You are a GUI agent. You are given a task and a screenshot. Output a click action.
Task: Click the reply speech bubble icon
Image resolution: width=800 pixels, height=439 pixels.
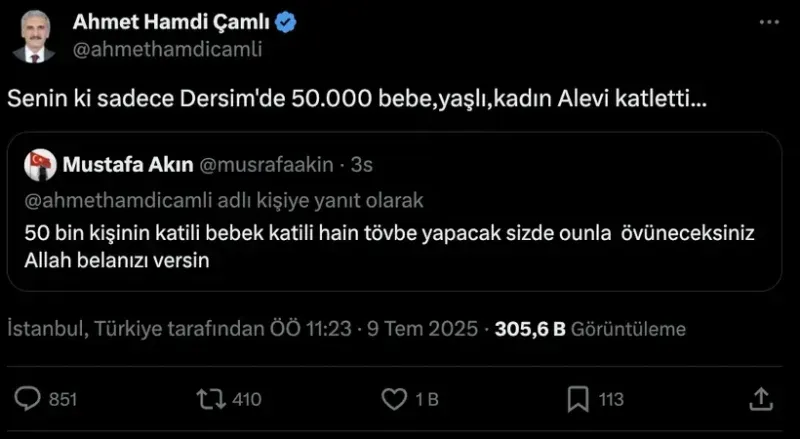click(27, 399)
